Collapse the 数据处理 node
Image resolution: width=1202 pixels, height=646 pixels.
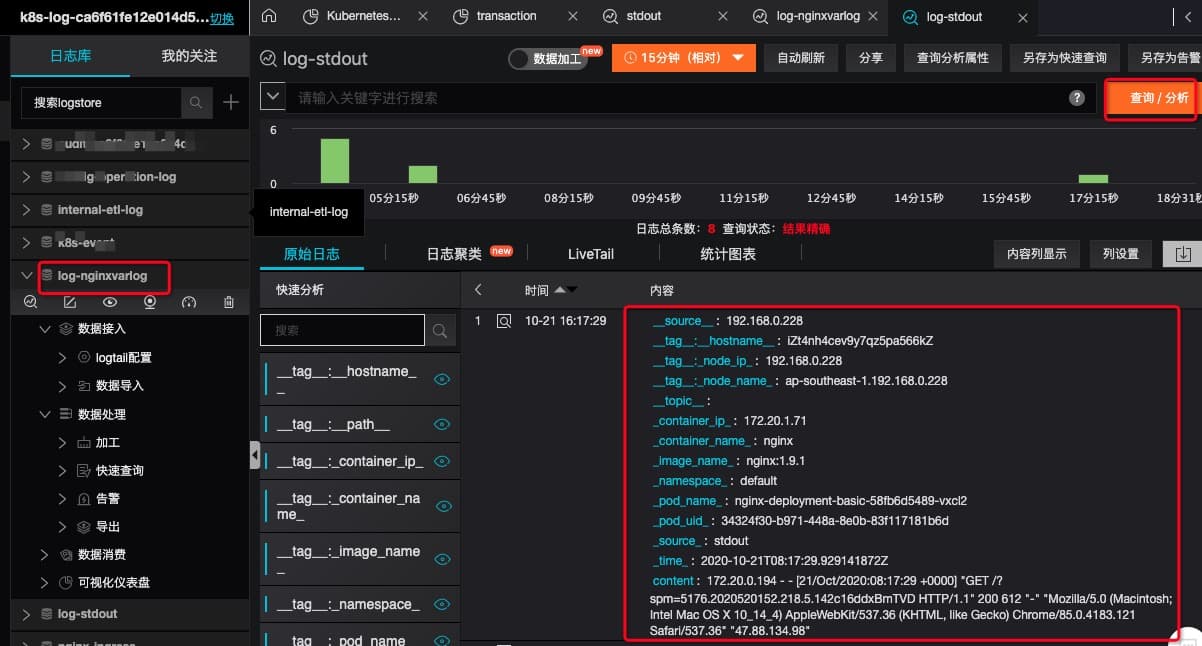click(44, 414)
